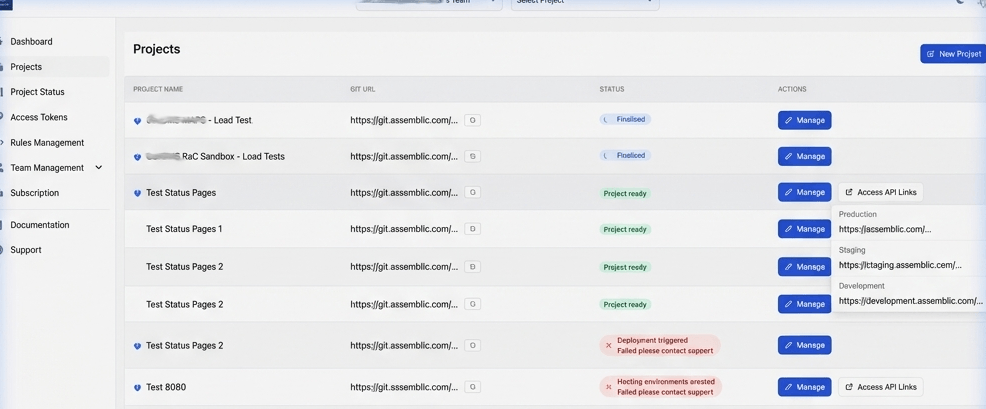
Task: Copy the git URL for Test Status Pages 1
Action: click(472, 229)
